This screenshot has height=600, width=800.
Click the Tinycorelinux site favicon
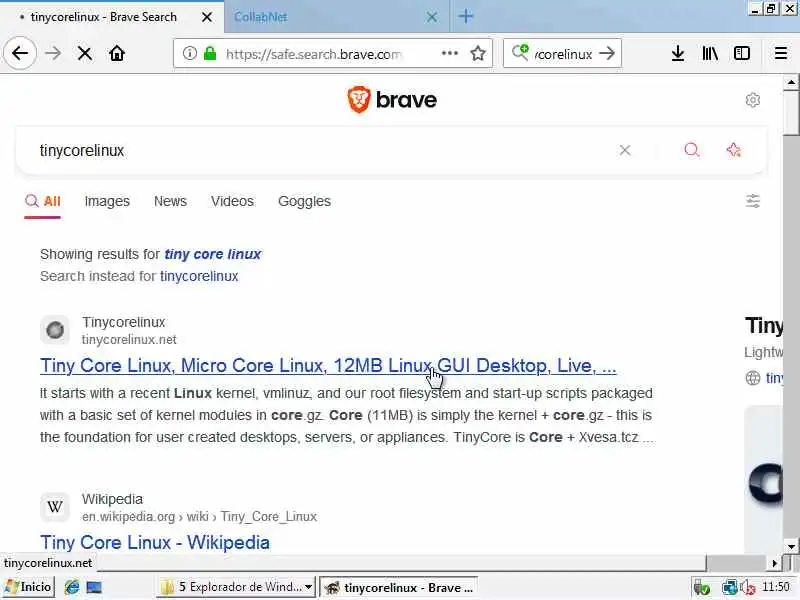55,330
